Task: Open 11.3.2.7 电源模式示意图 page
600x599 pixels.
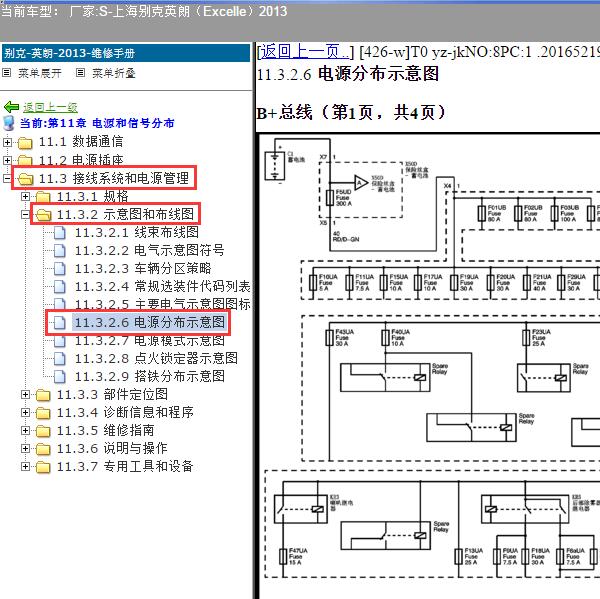Action: coord(150,340)
